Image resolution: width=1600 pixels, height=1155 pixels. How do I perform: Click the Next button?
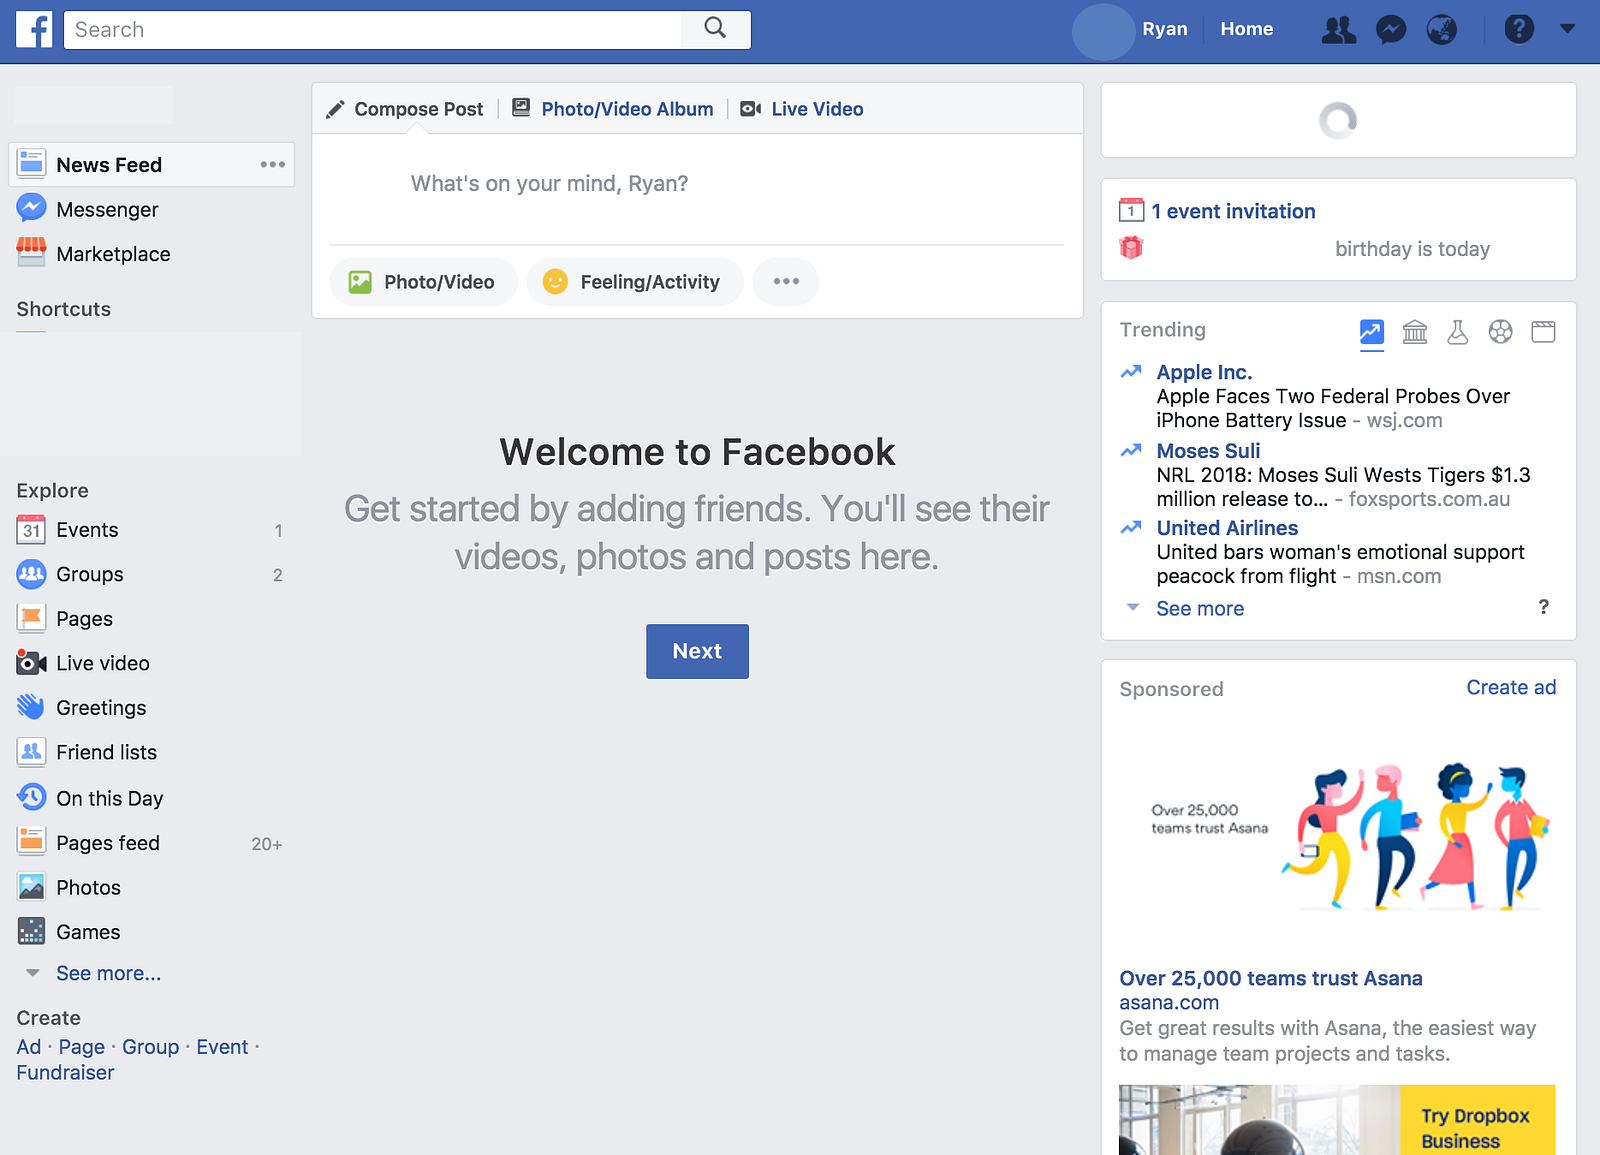click(x=697, y=651)
